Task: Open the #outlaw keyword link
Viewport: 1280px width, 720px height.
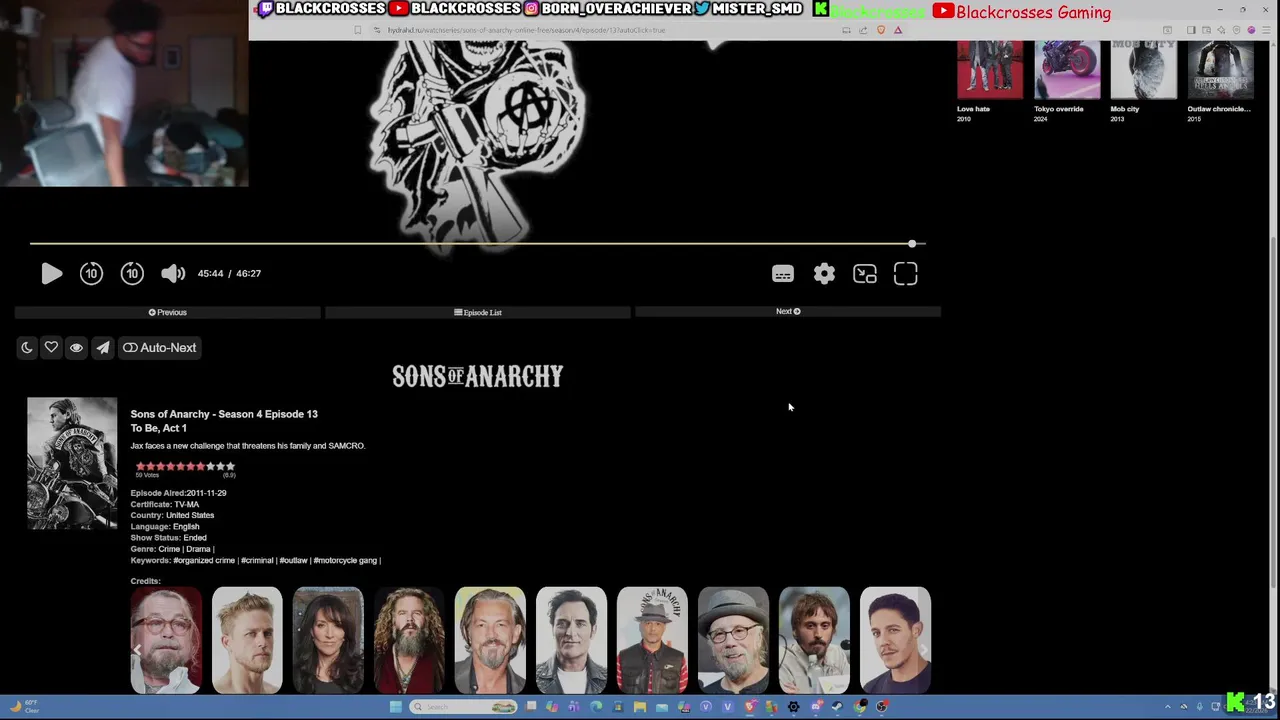Action: click(x=294, y=560)
